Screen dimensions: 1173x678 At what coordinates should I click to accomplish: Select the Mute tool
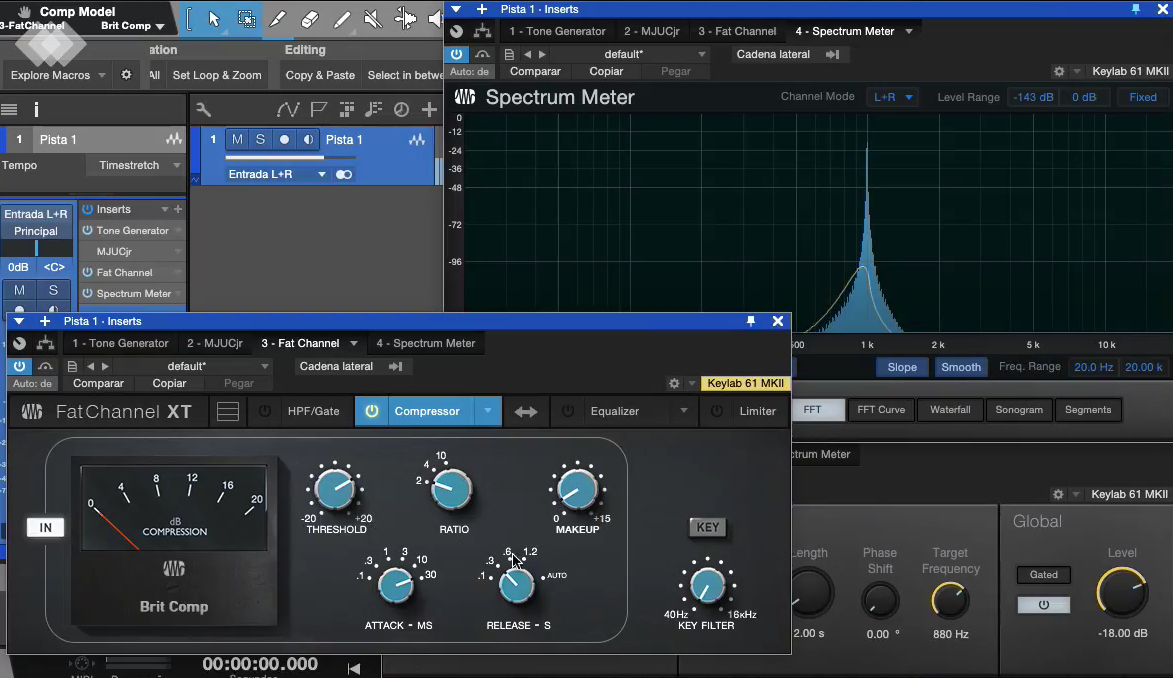point(373,19)
